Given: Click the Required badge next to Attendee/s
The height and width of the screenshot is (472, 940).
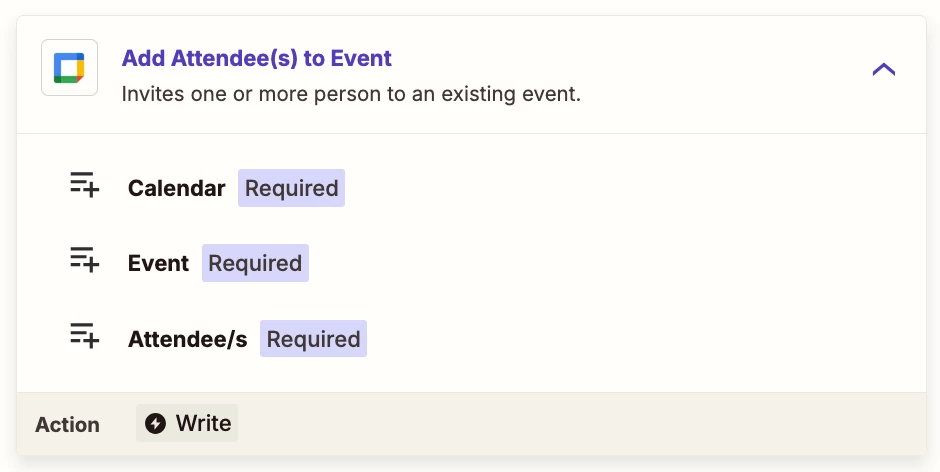Looking at the screenshot, I should pos(313,339).
